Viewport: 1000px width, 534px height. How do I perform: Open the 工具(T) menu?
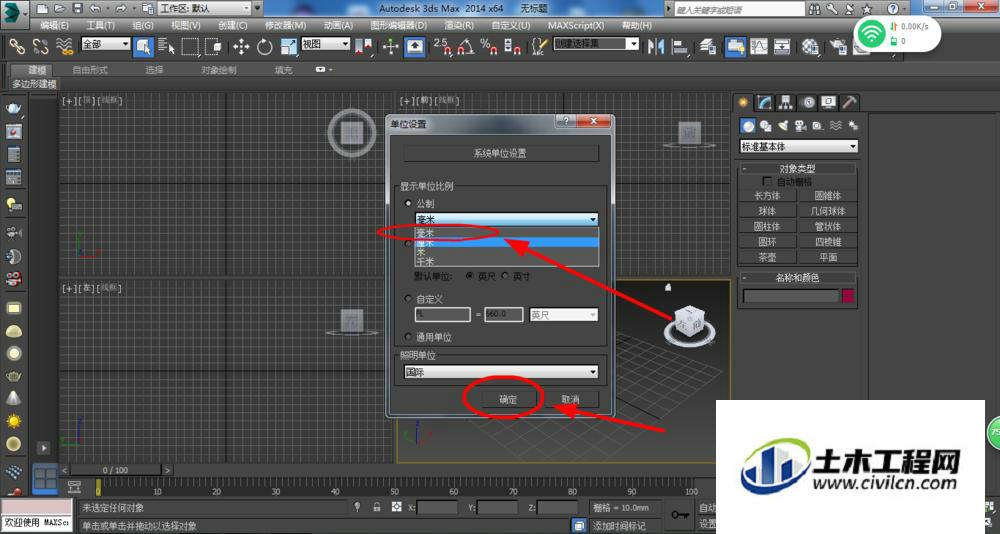tap(100, 26)
